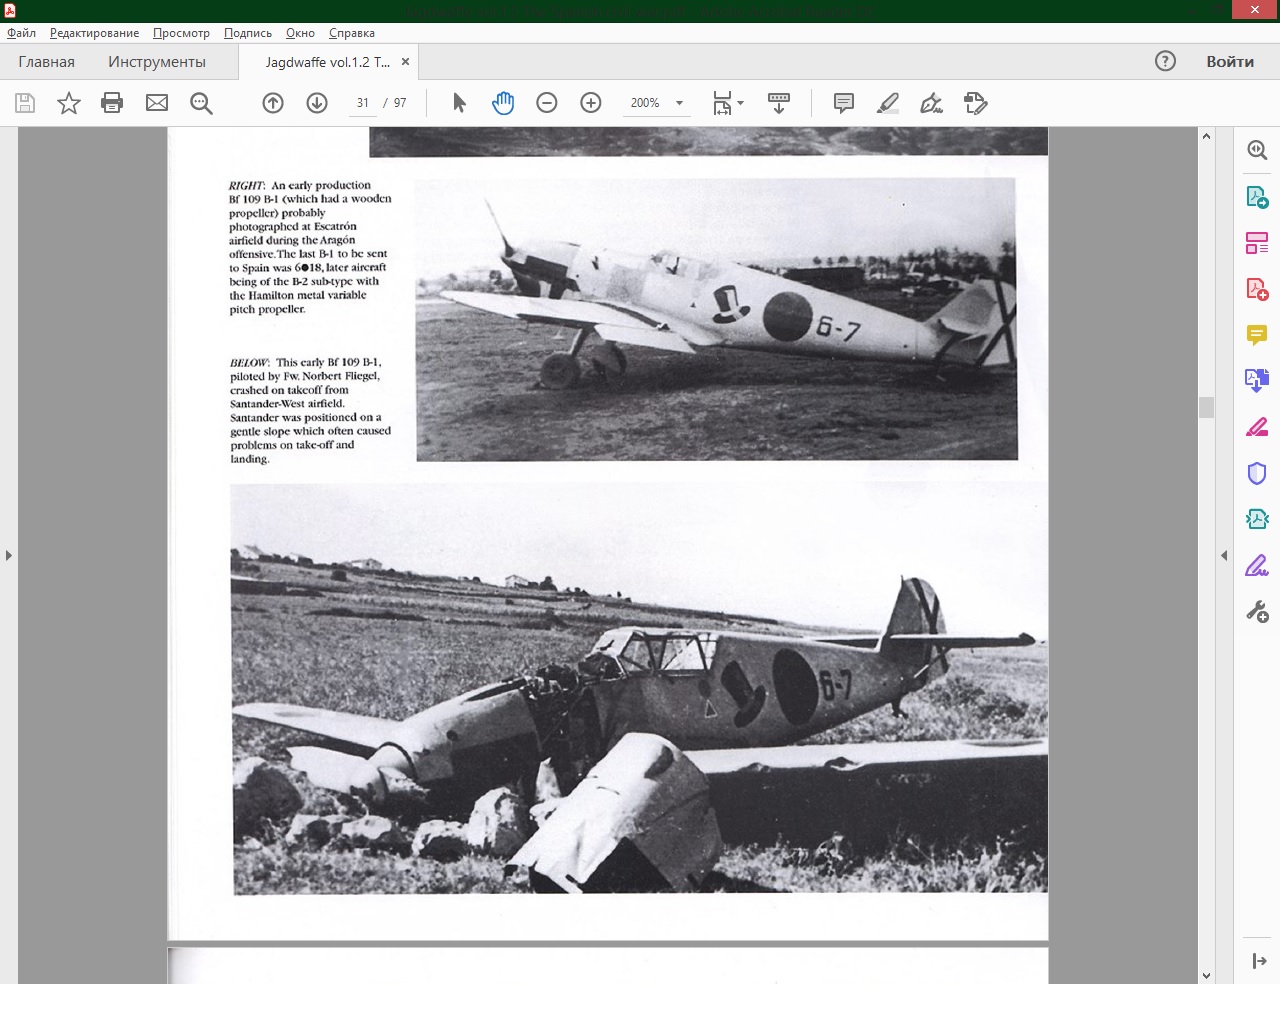
Task: Zoom in with plus button
Action: pos(591,103)
